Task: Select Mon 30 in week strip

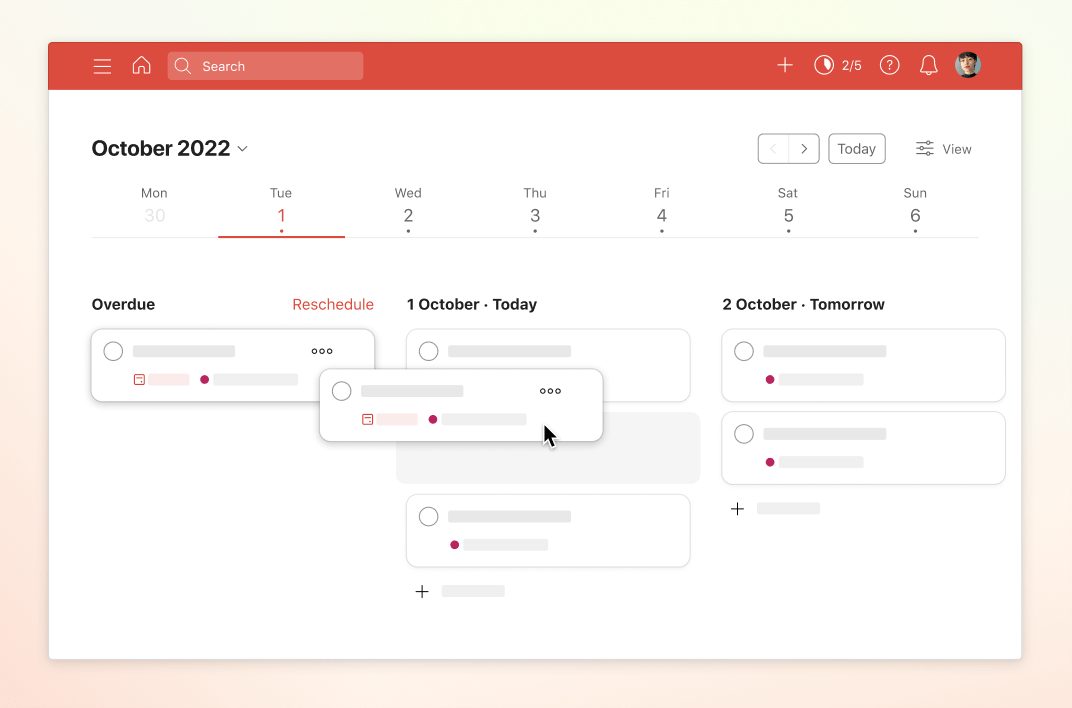Action: tap(155, 207)
